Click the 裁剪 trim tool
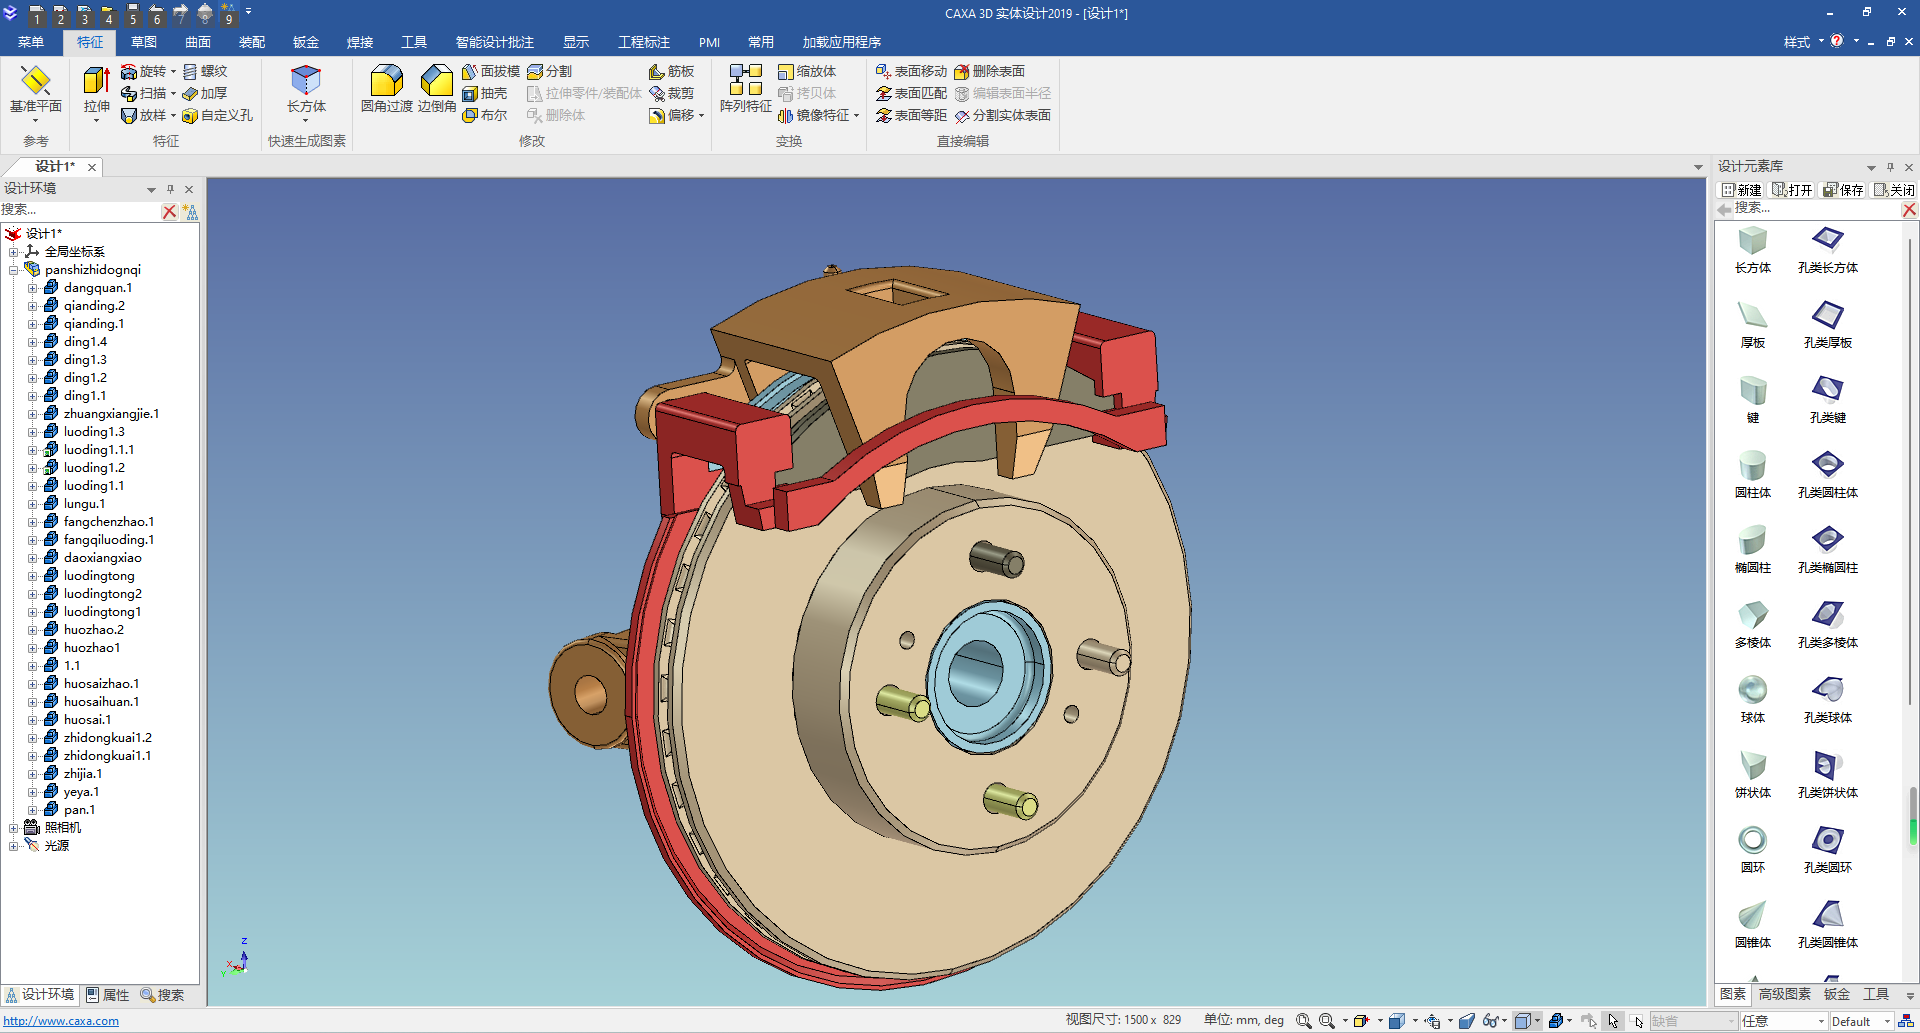The height and width of the screenshot is (1033, 1920). click(671, 93)
